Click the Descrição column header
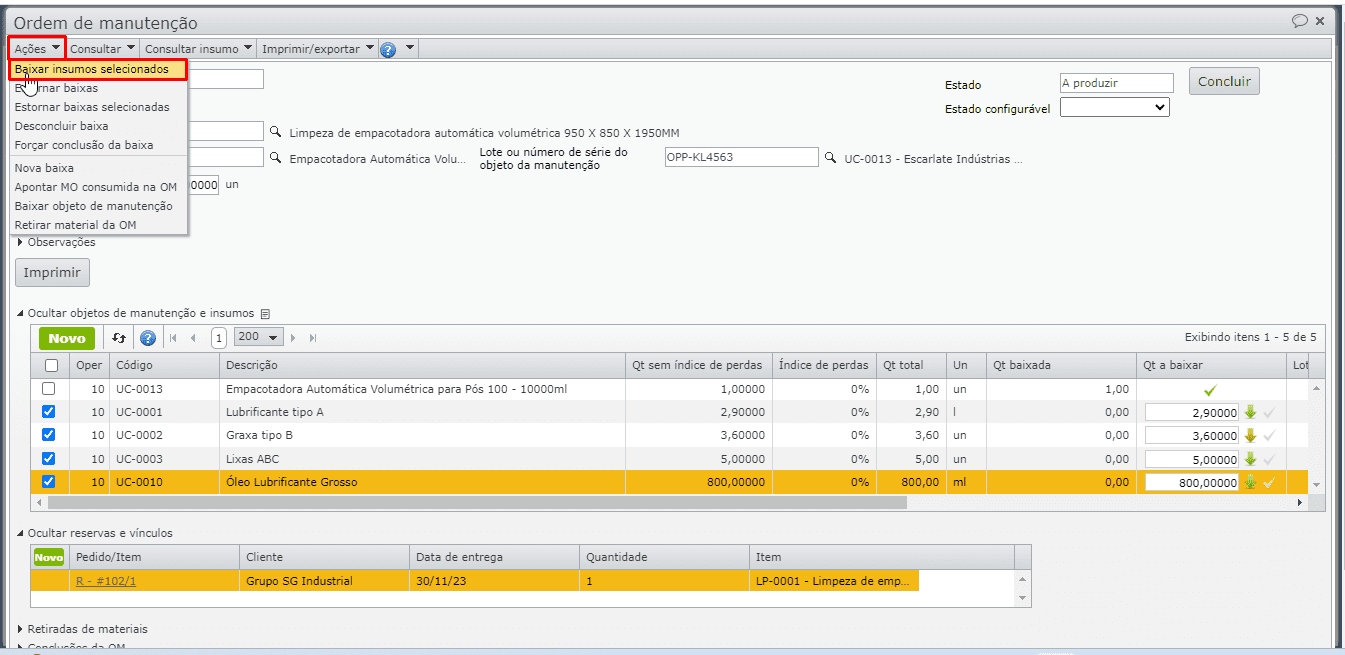 pyautogui.click(x=422, y=365)
